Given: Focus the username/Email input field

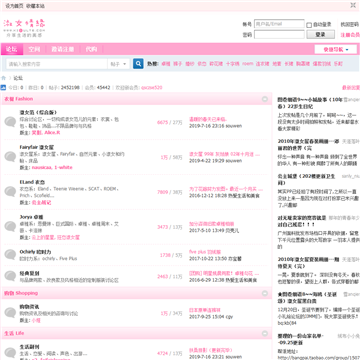Looking at the screenshot, I should point(279,24).
